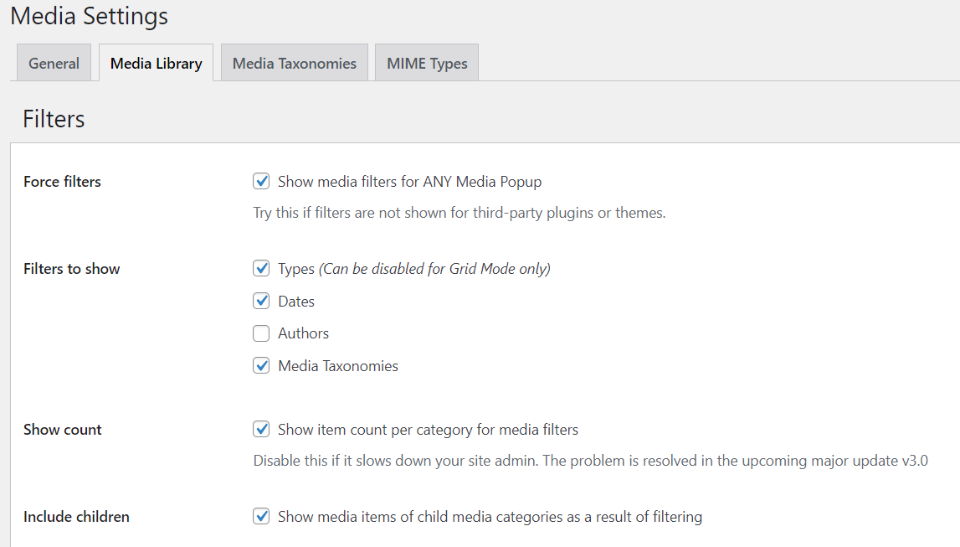Click the 'Dates' label text
The image size is (960, 547).
(296, 301)
